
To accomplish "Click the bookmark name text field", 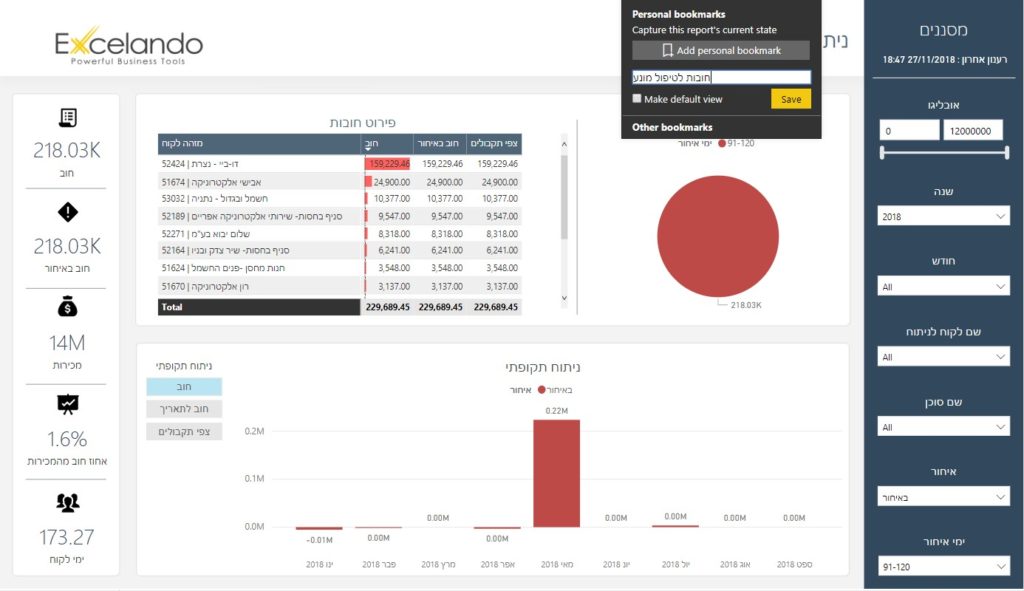I will pyautogui.click(x=720, y=77).
